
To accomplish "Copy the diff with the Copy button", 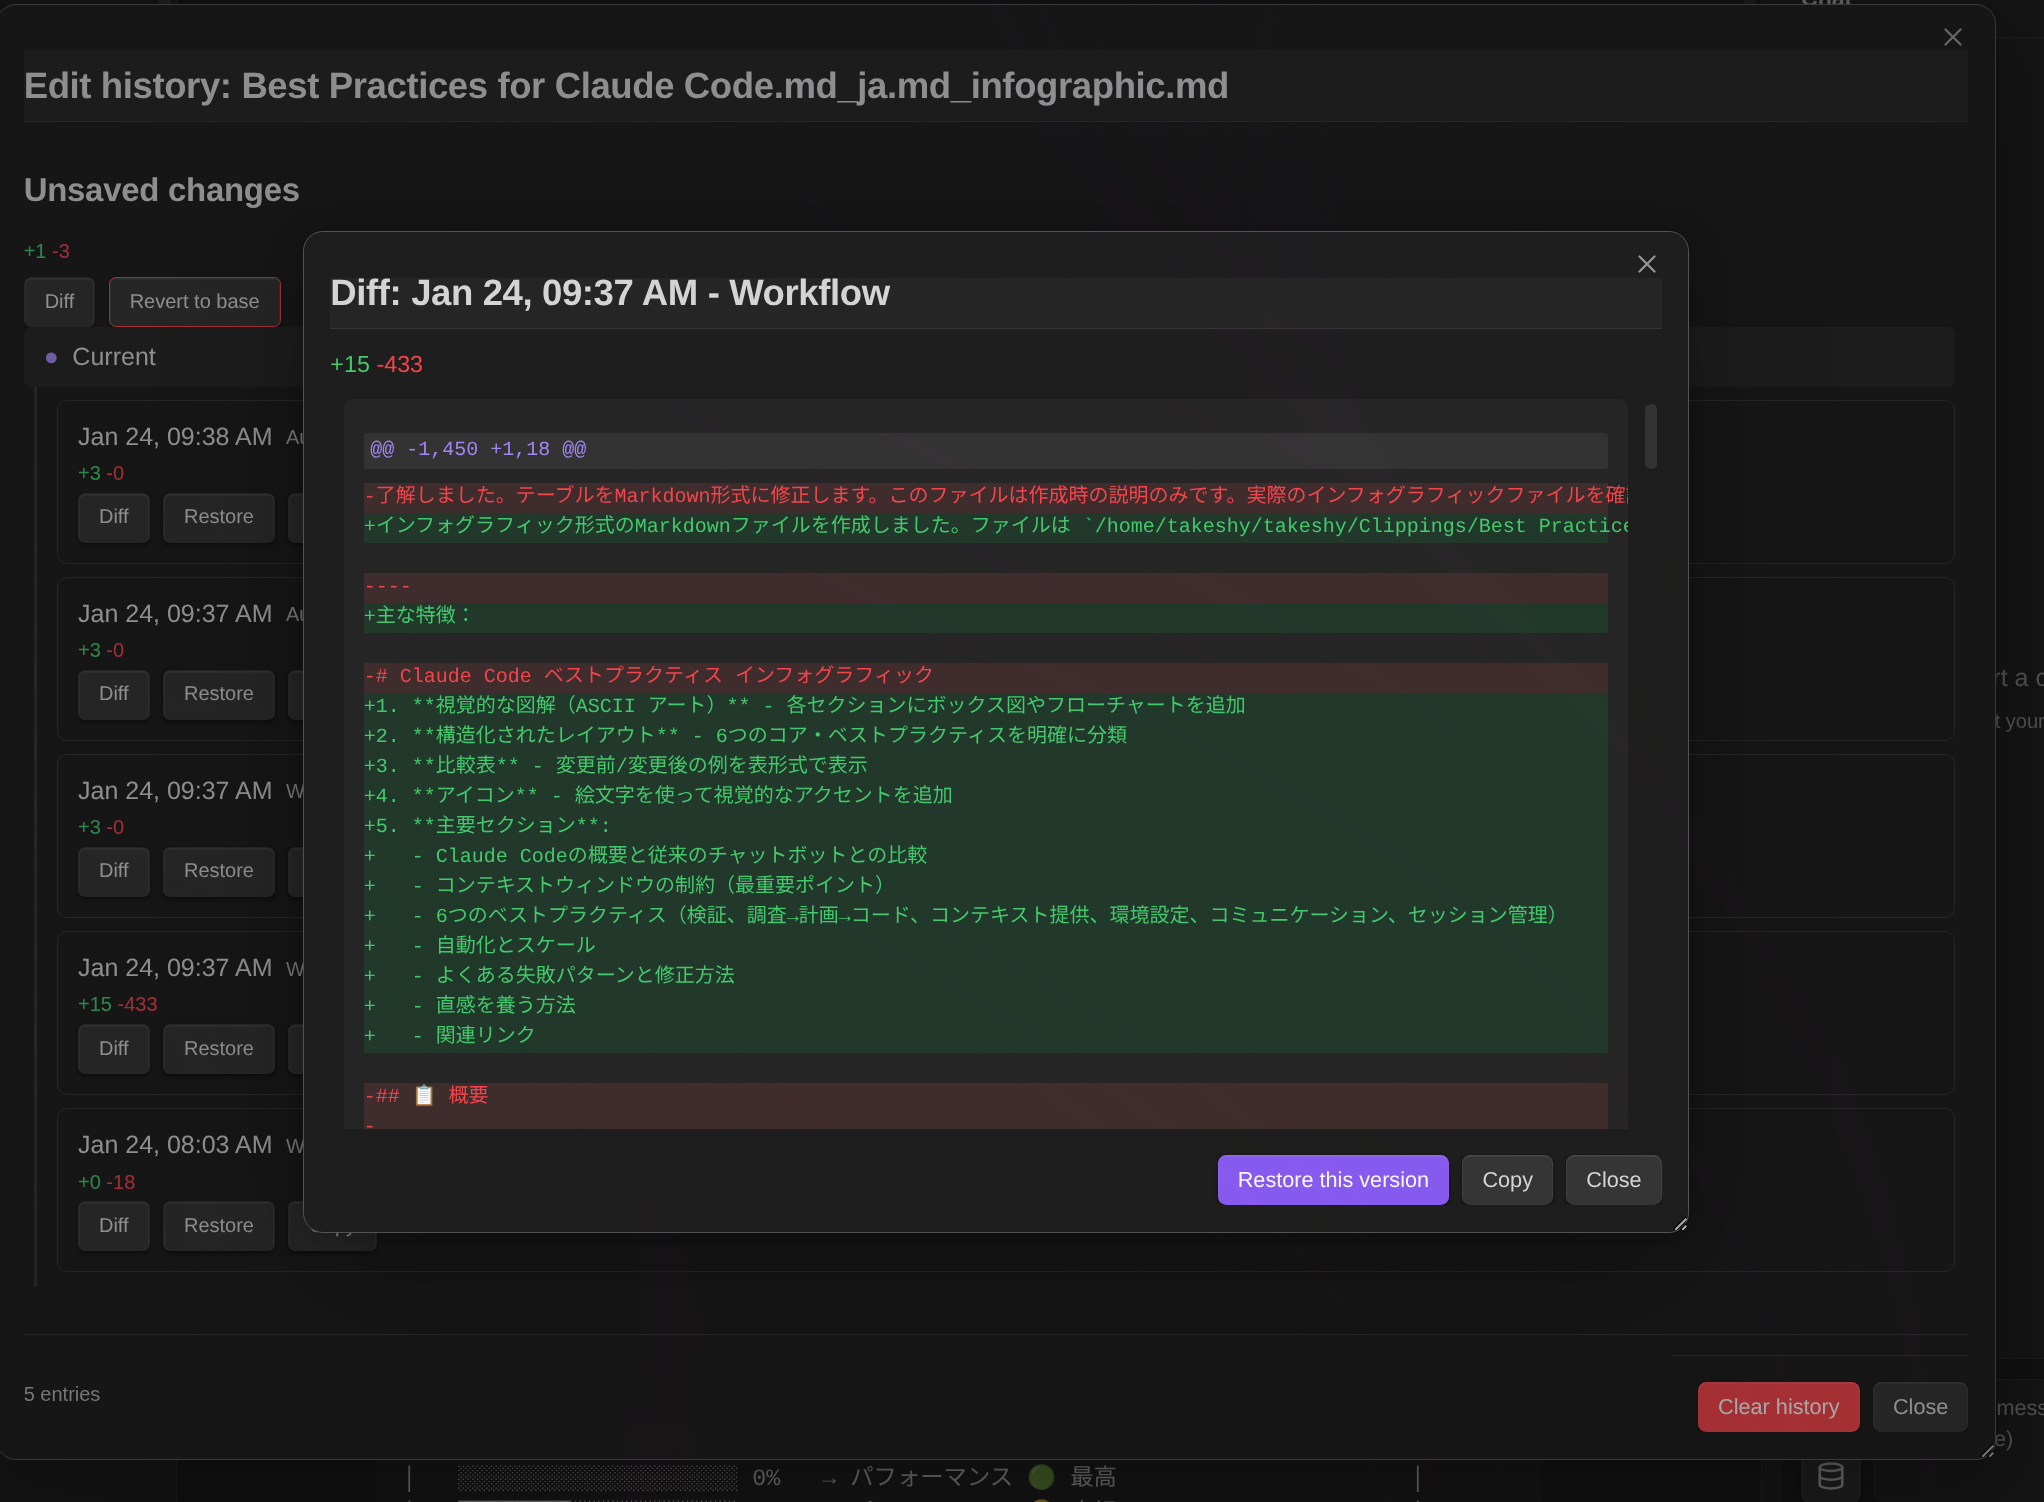I will click(1506, 1180).
